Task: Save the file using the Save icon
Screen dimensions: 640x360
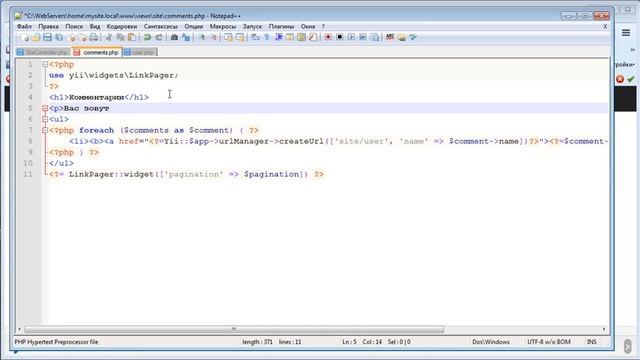Action: coord(47,38)
